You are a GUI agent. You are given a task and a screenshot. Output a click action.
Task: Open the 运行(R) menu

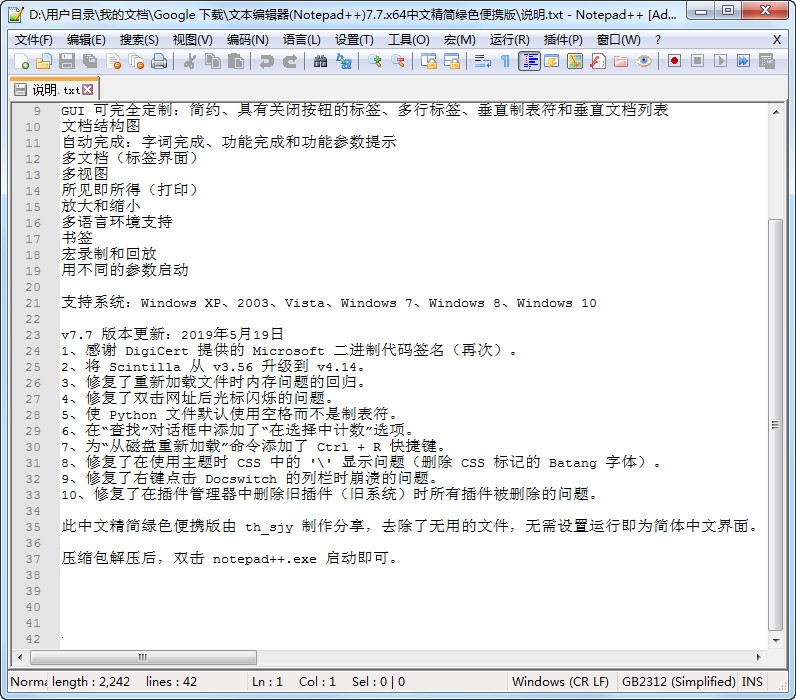510,40
